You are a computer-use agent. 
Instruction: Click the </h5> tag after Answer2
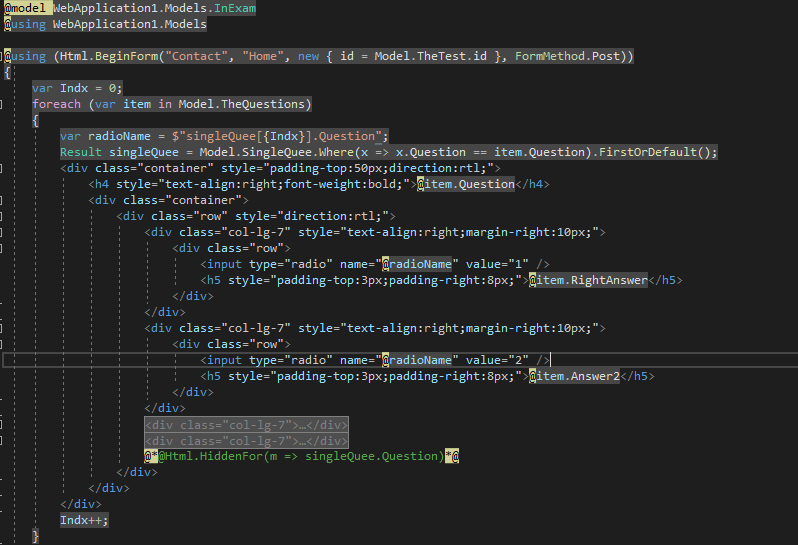coord(637,376)
